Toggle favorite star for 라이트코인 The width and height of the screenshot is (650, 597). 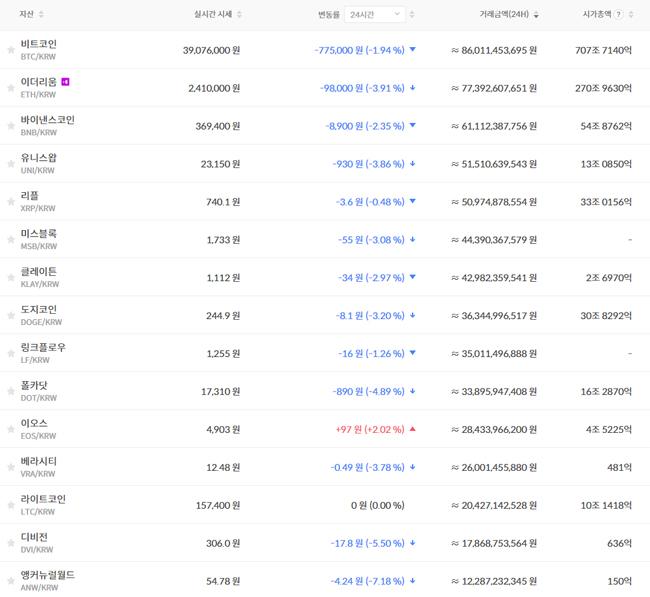[x=11, y=505]
